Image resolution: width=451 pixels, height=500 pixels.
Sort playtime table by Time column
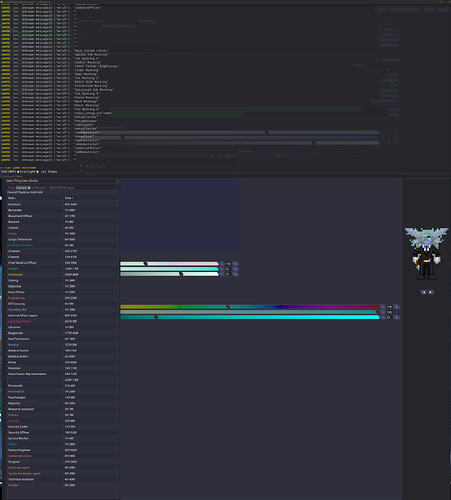[x=69, y=198]
